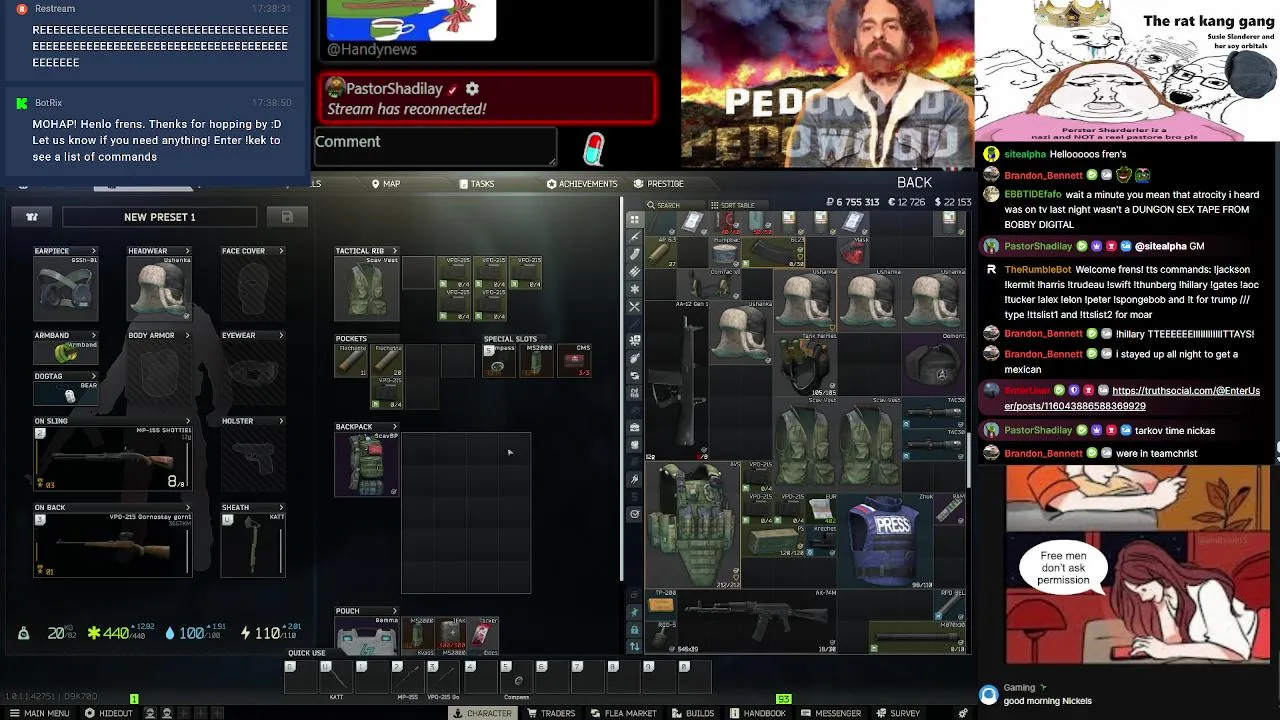Viewport: 1280px width, 720px height.
Task: Open HANDBOOK in bottom bar
Action: [758, 713]
